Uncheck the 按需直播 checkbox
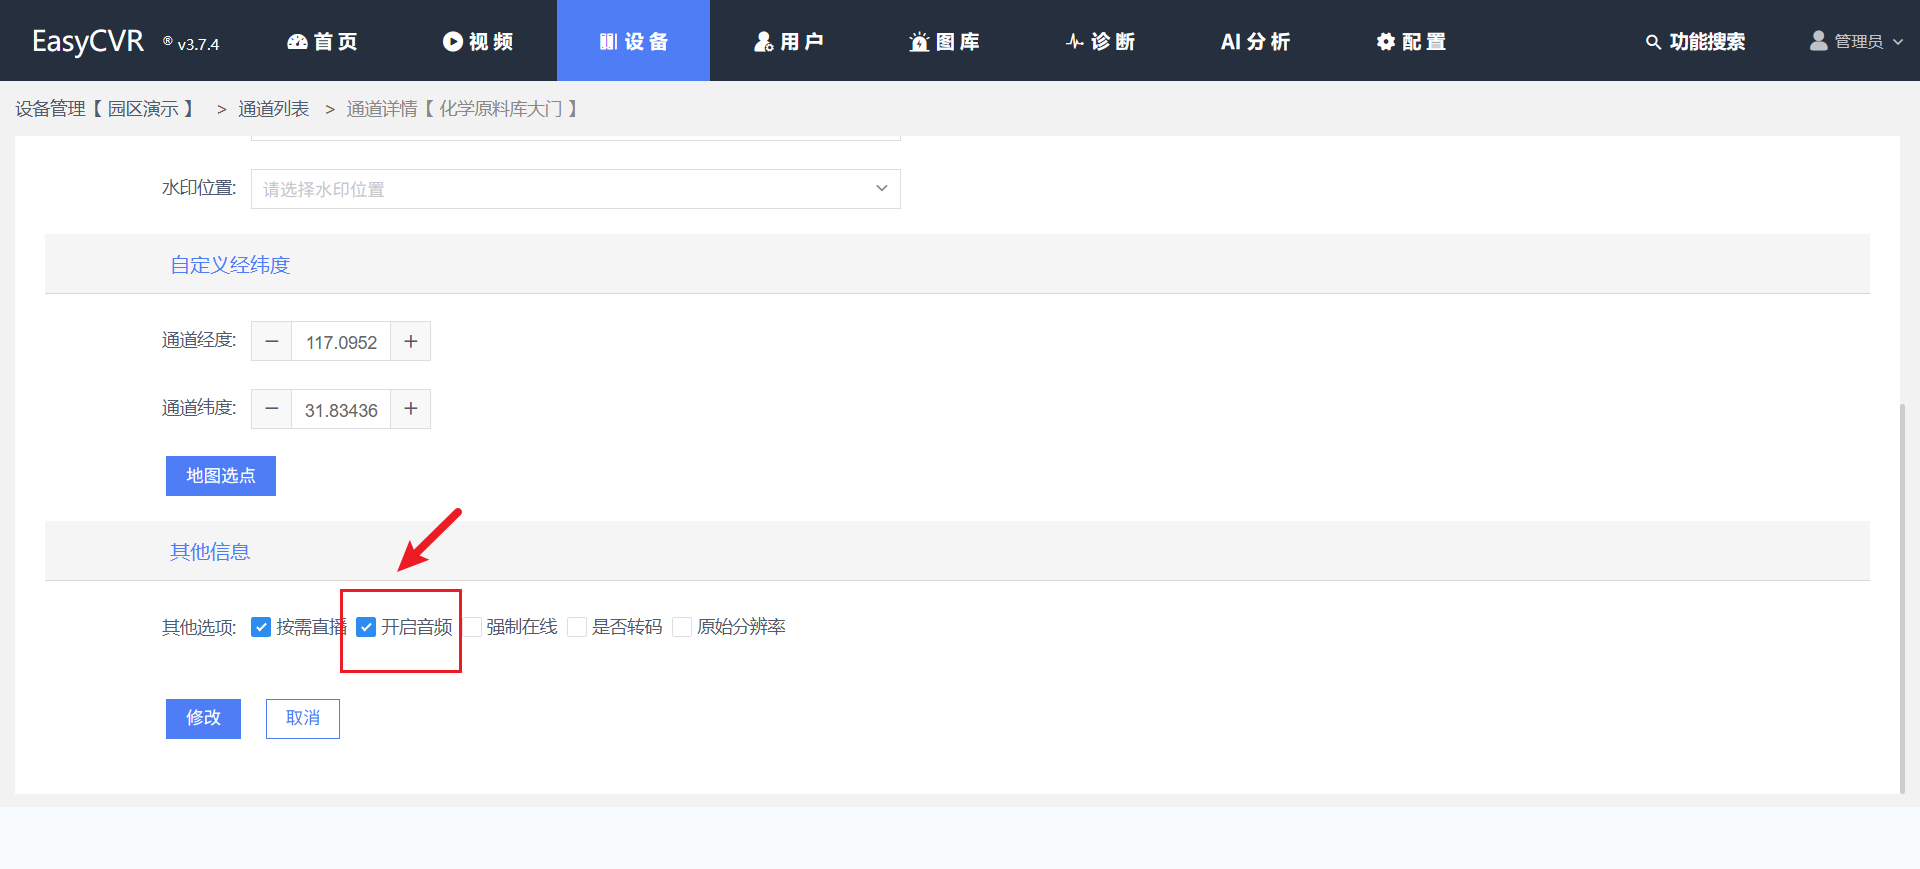Screen dimensions: 1920x869 [x=261, y=627]
